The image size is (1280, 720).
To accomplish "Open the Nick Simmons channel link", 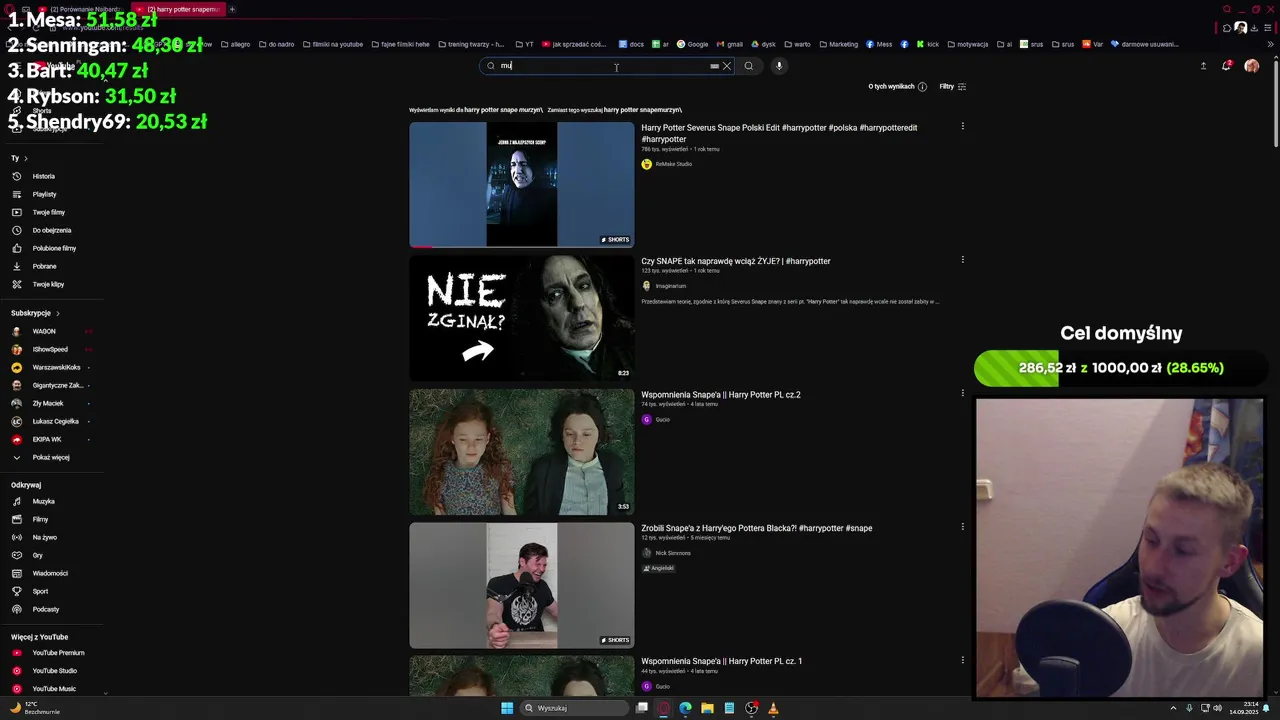I will pos(672,553).
